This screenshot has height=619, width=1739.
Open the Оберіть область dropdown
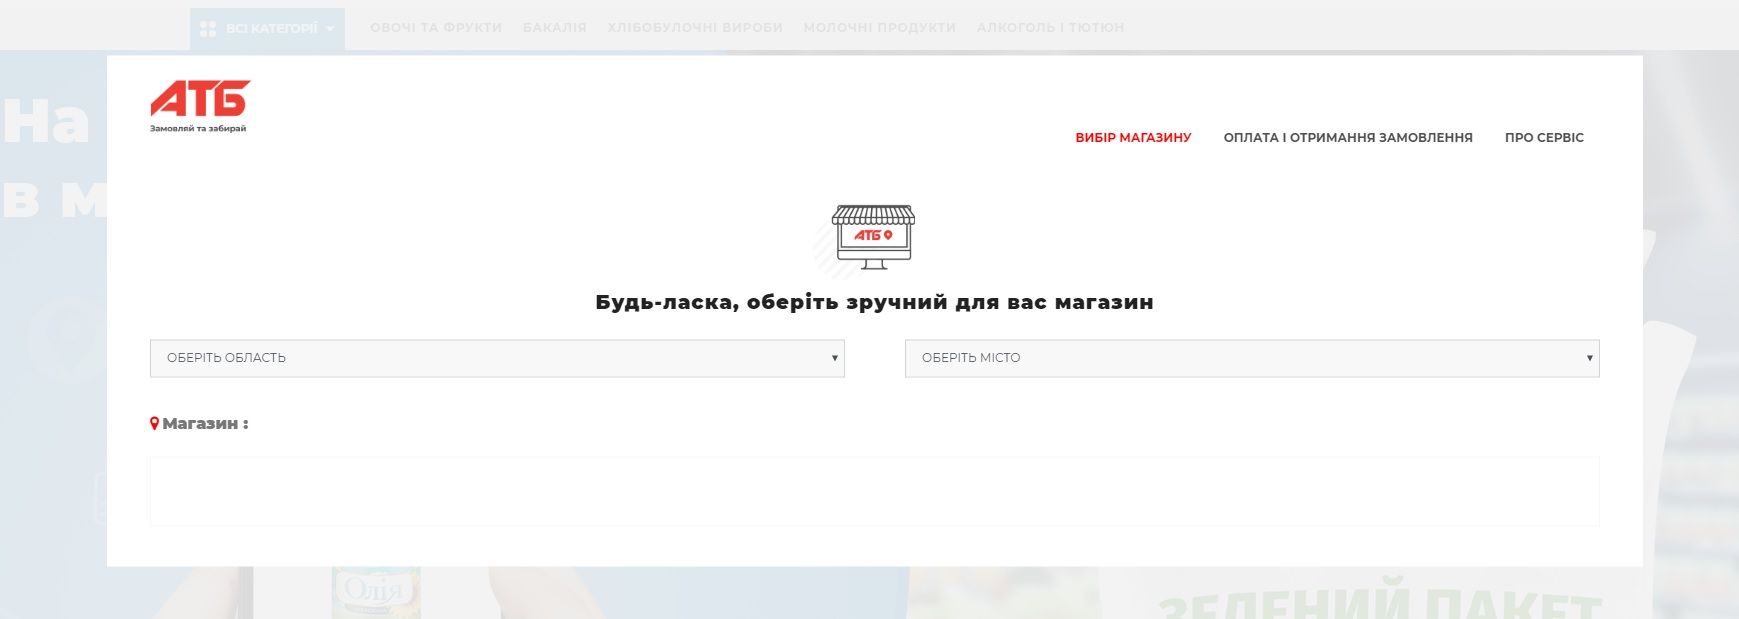(x=497, y=358)
